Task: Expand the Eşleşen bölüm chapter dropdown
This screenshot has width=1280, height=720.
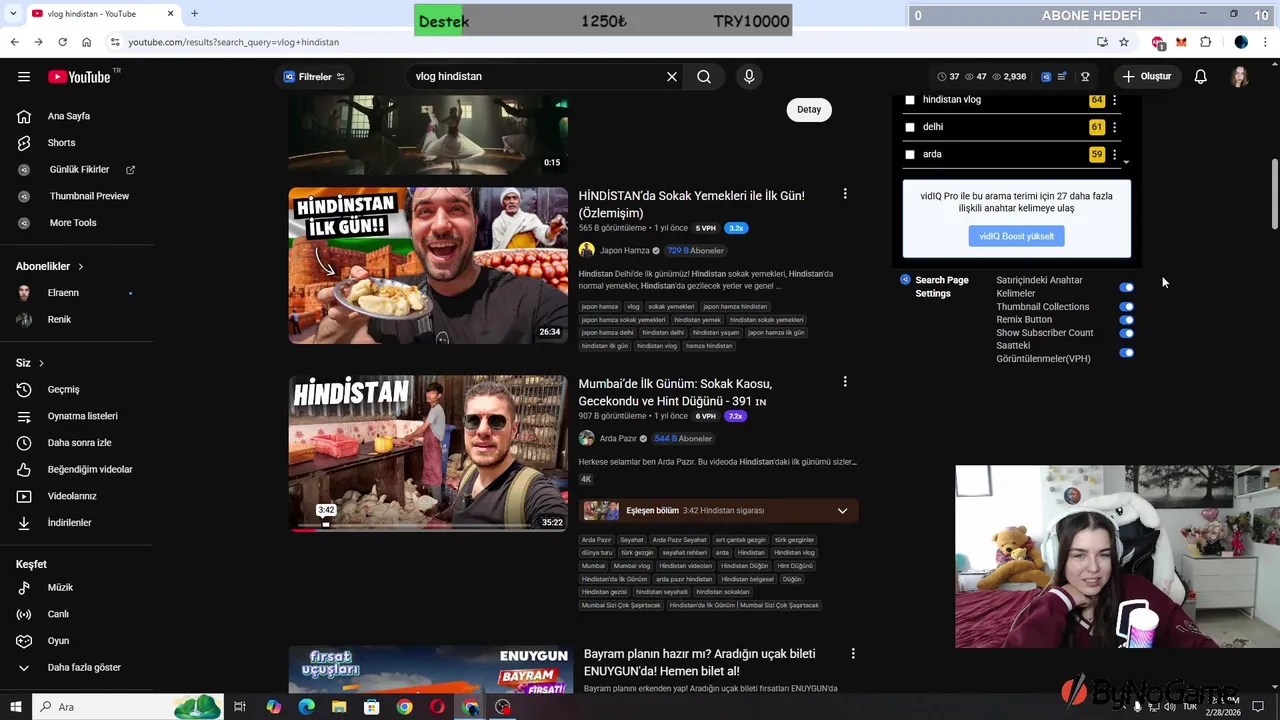Action: pos(842,511)
